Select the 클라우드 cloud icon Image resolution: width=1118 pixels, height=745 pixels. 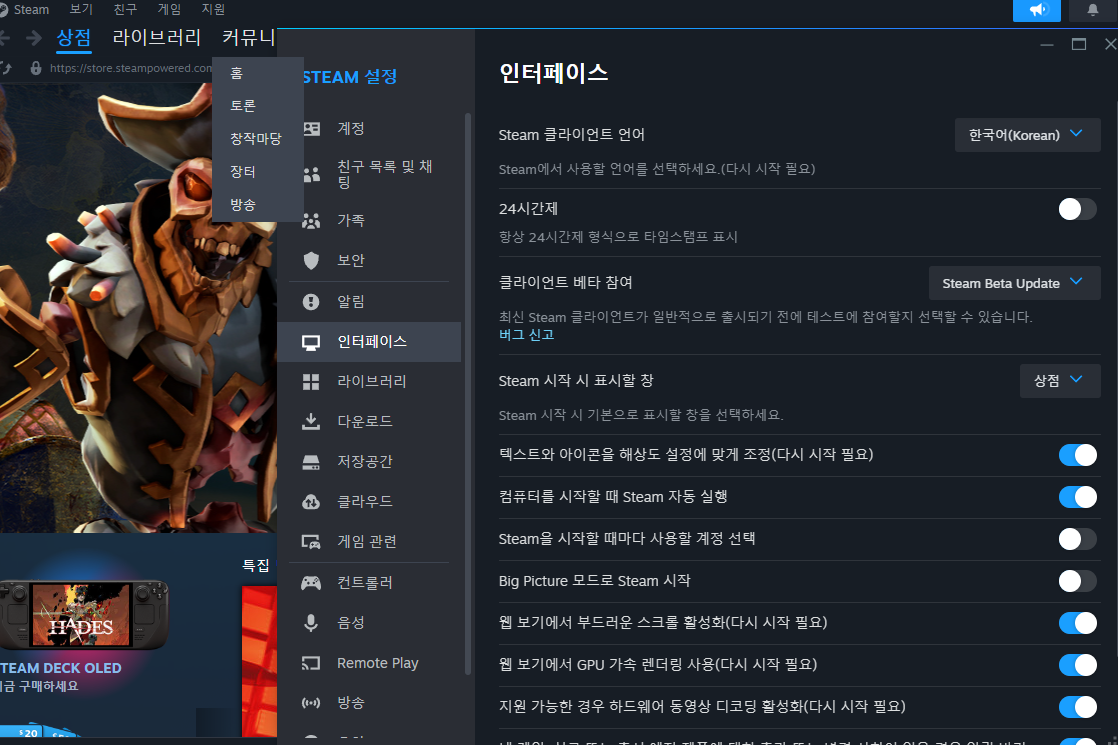pos(312,502)
